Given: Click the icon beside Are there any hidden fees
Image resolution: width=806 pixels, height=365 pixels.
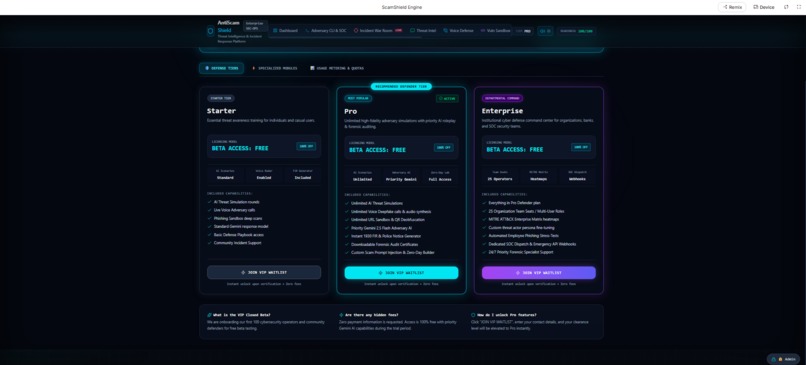Looking at the screenshot, I should click(x=341, y=315).
